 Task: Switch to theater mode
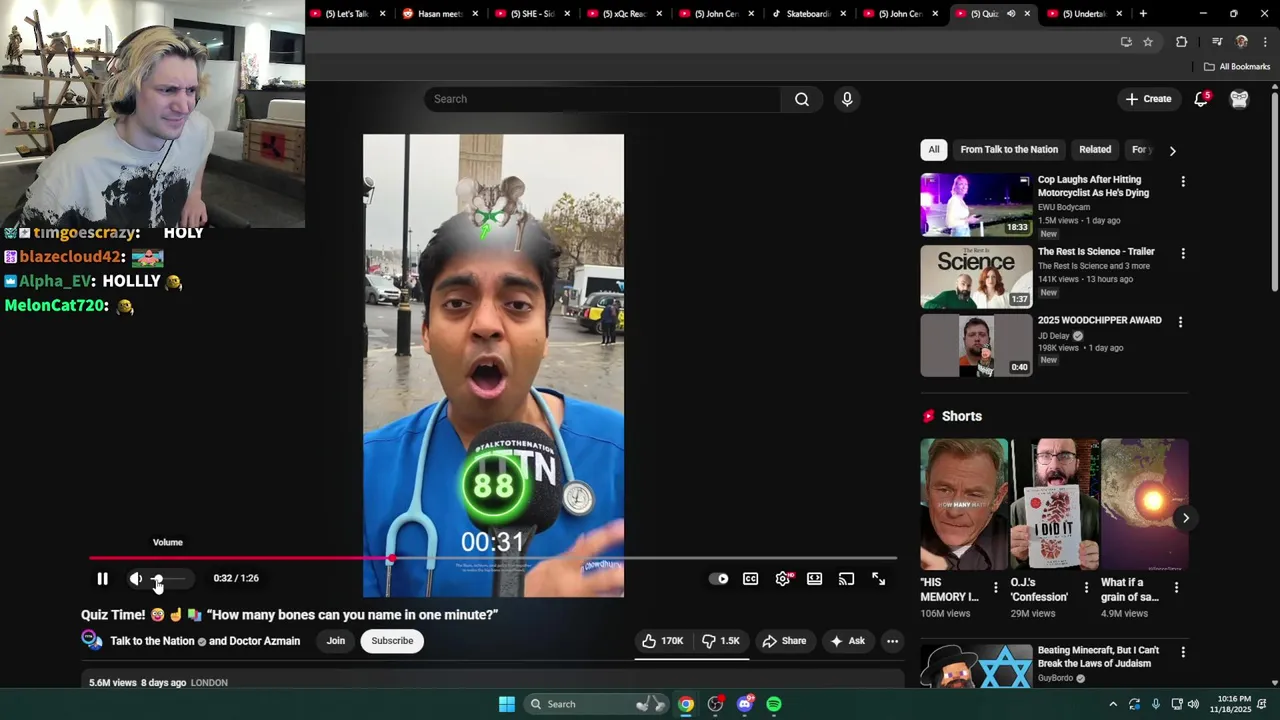click(815, 579)
